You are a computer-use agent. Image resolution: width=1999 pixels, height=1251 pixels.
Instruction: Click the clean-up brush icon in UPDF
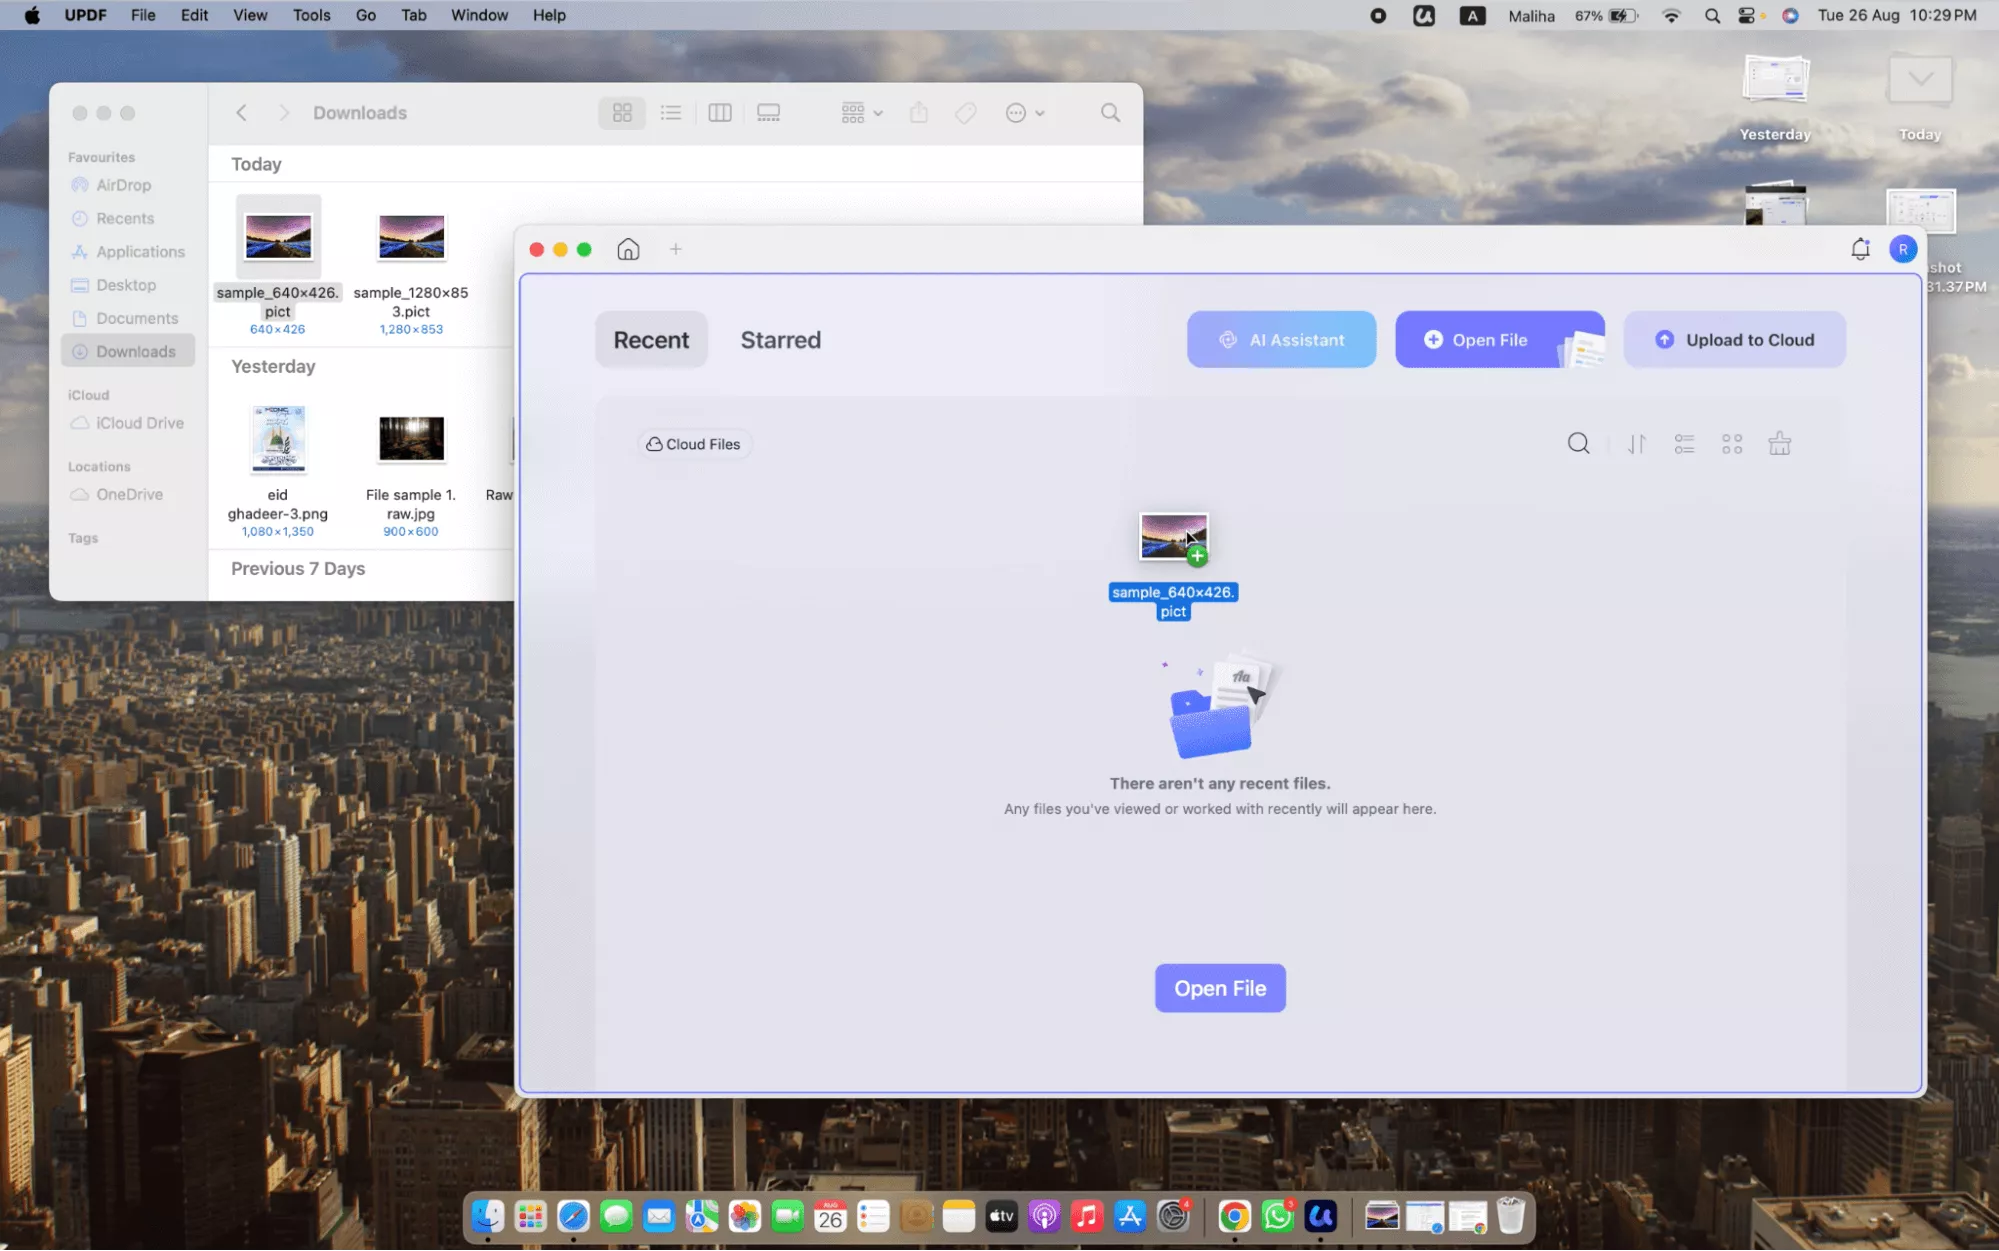1780,443
